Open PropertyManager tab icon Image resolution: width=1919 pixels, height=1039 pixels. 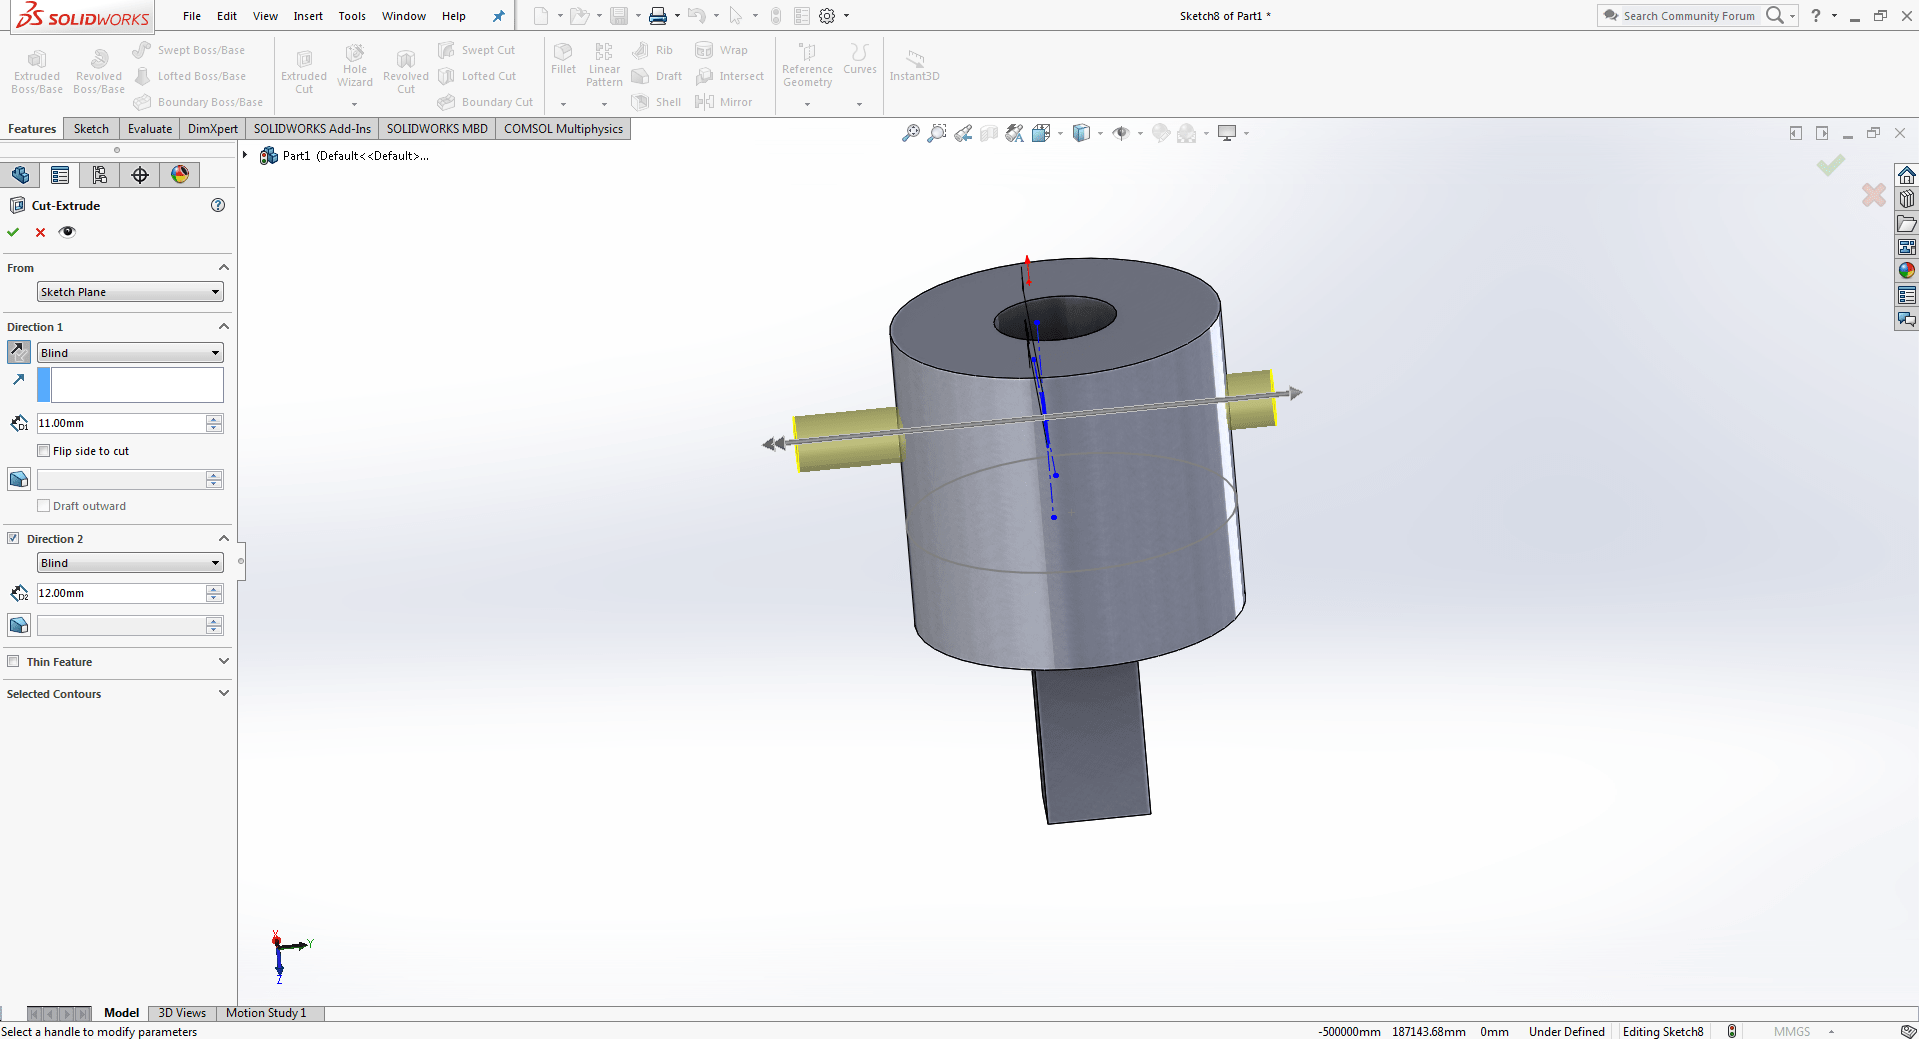pos(60,175)
